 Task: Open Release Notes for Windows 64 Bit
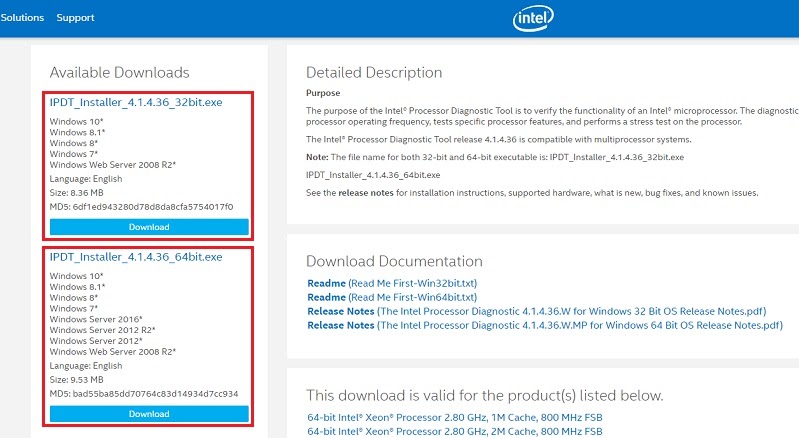click(545, 325)
